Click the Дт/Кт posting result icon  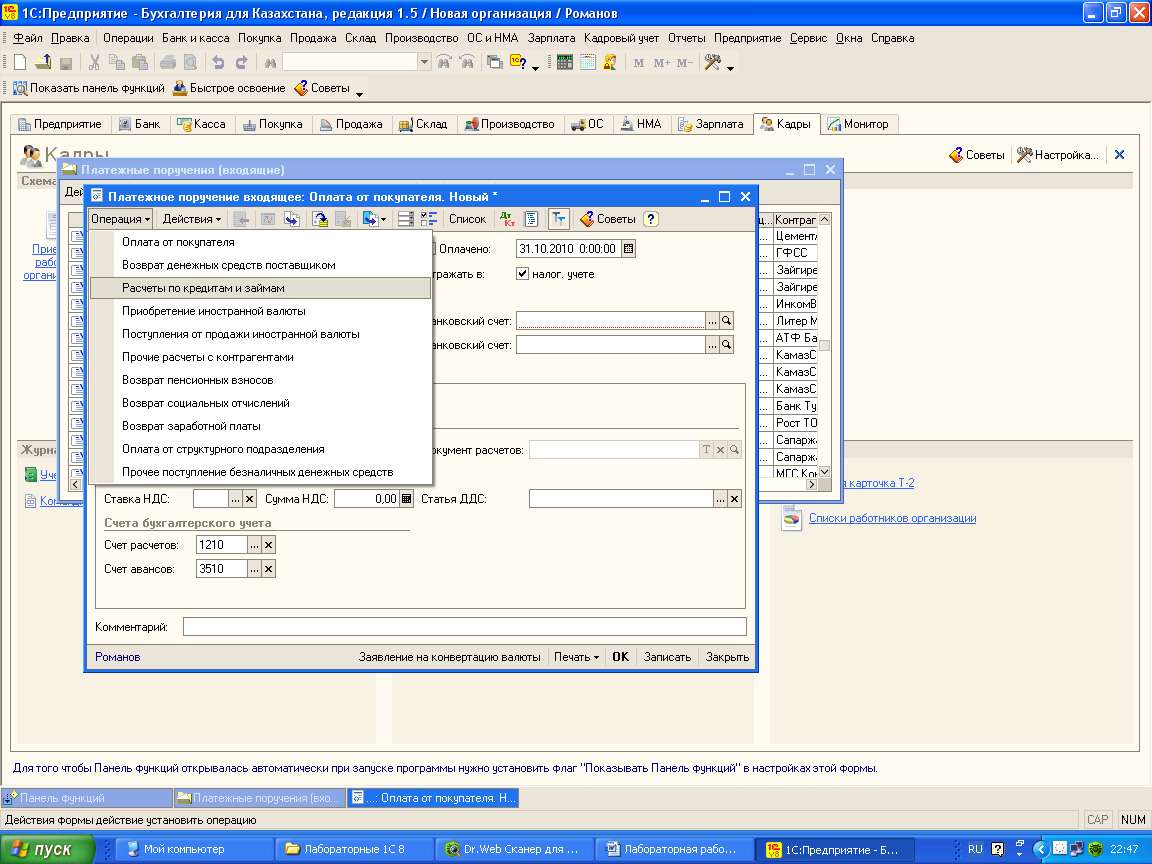508,219
